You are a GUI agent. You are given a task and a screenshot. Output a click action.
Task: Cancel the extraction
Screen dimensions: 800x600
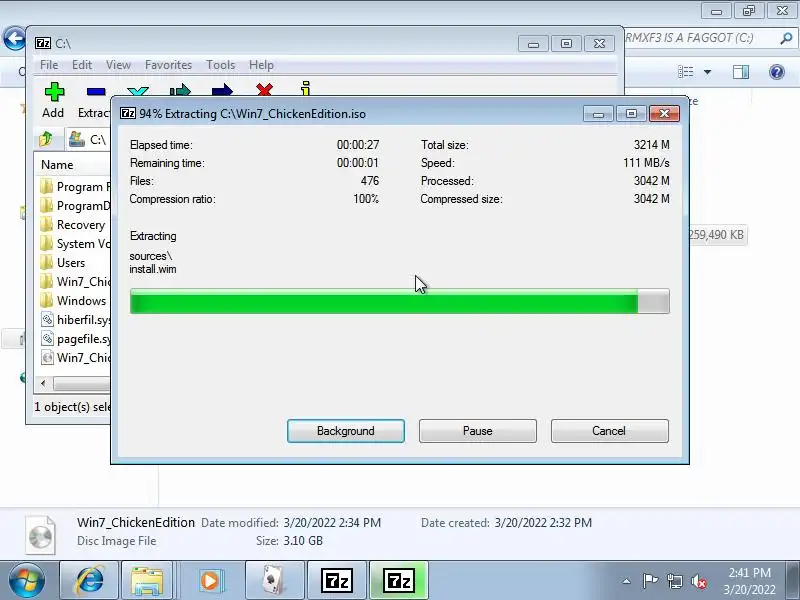610,431
